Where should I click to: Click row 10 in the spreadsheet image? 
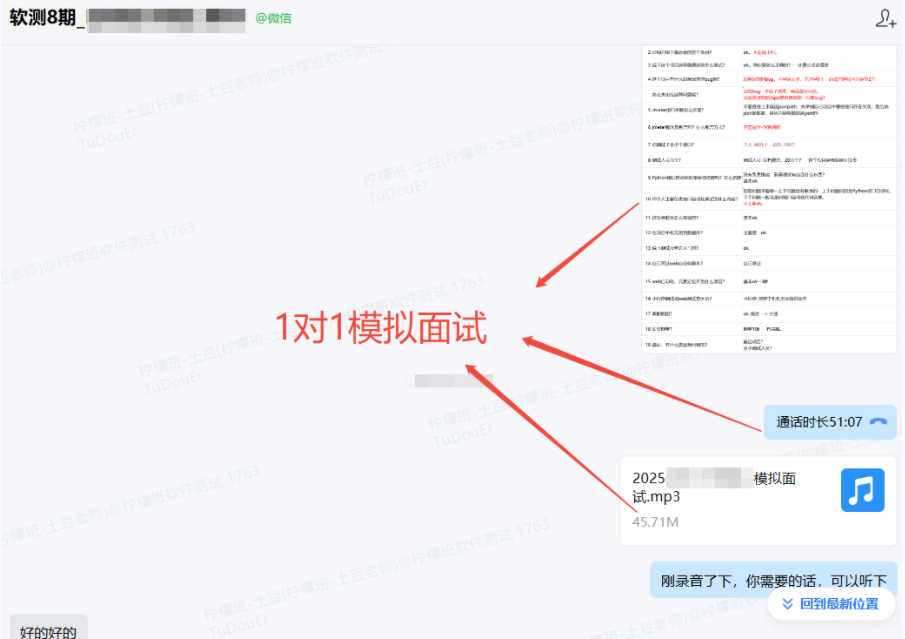click(x=768, y=200)
